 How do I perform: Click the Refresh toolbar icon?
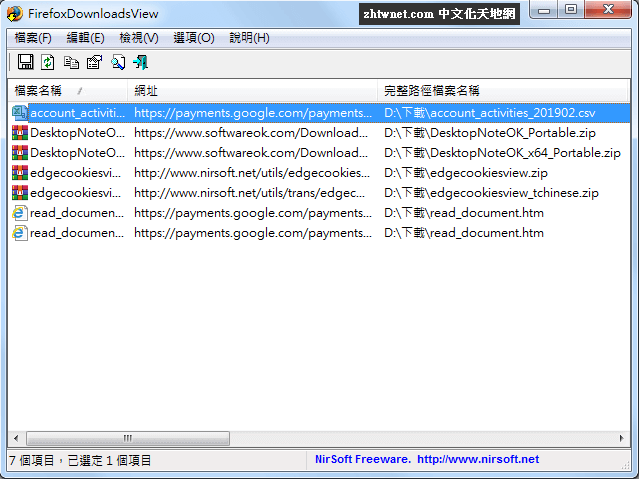tap(48, 62)
